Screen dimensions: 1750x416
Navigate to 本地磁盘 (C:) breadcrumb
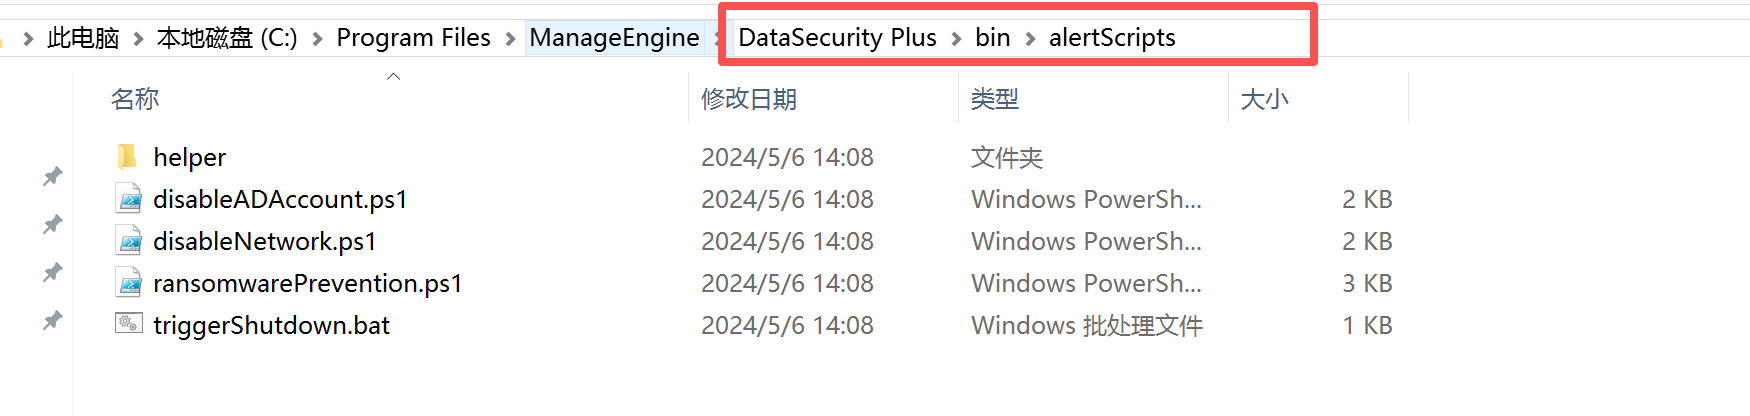(227, 38)
